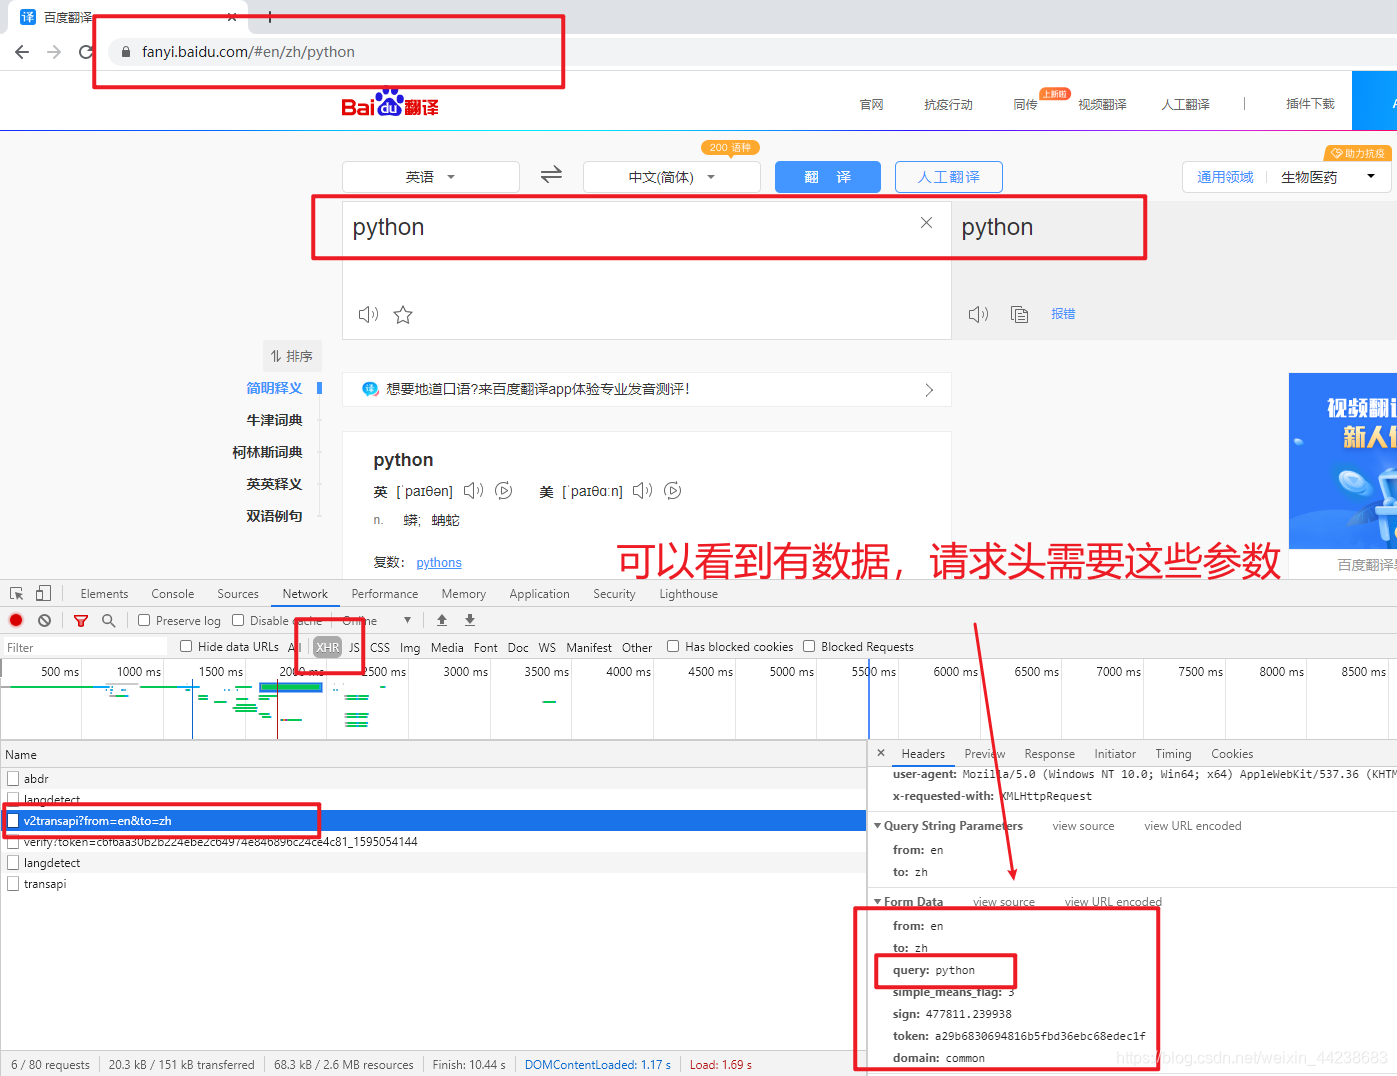Go back using the browser back arrow
The width and height of the screenshot is (1397, 1076).
22,52
